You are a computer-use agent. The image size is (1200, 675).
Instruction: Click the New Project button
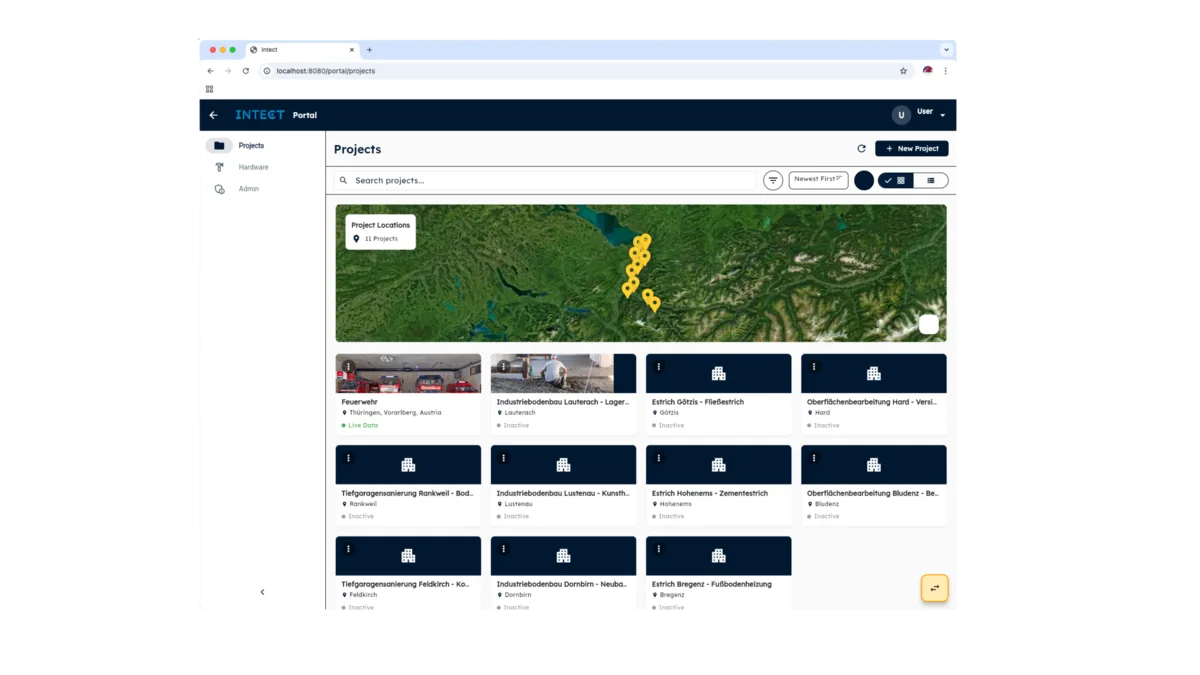click(912, 149)
